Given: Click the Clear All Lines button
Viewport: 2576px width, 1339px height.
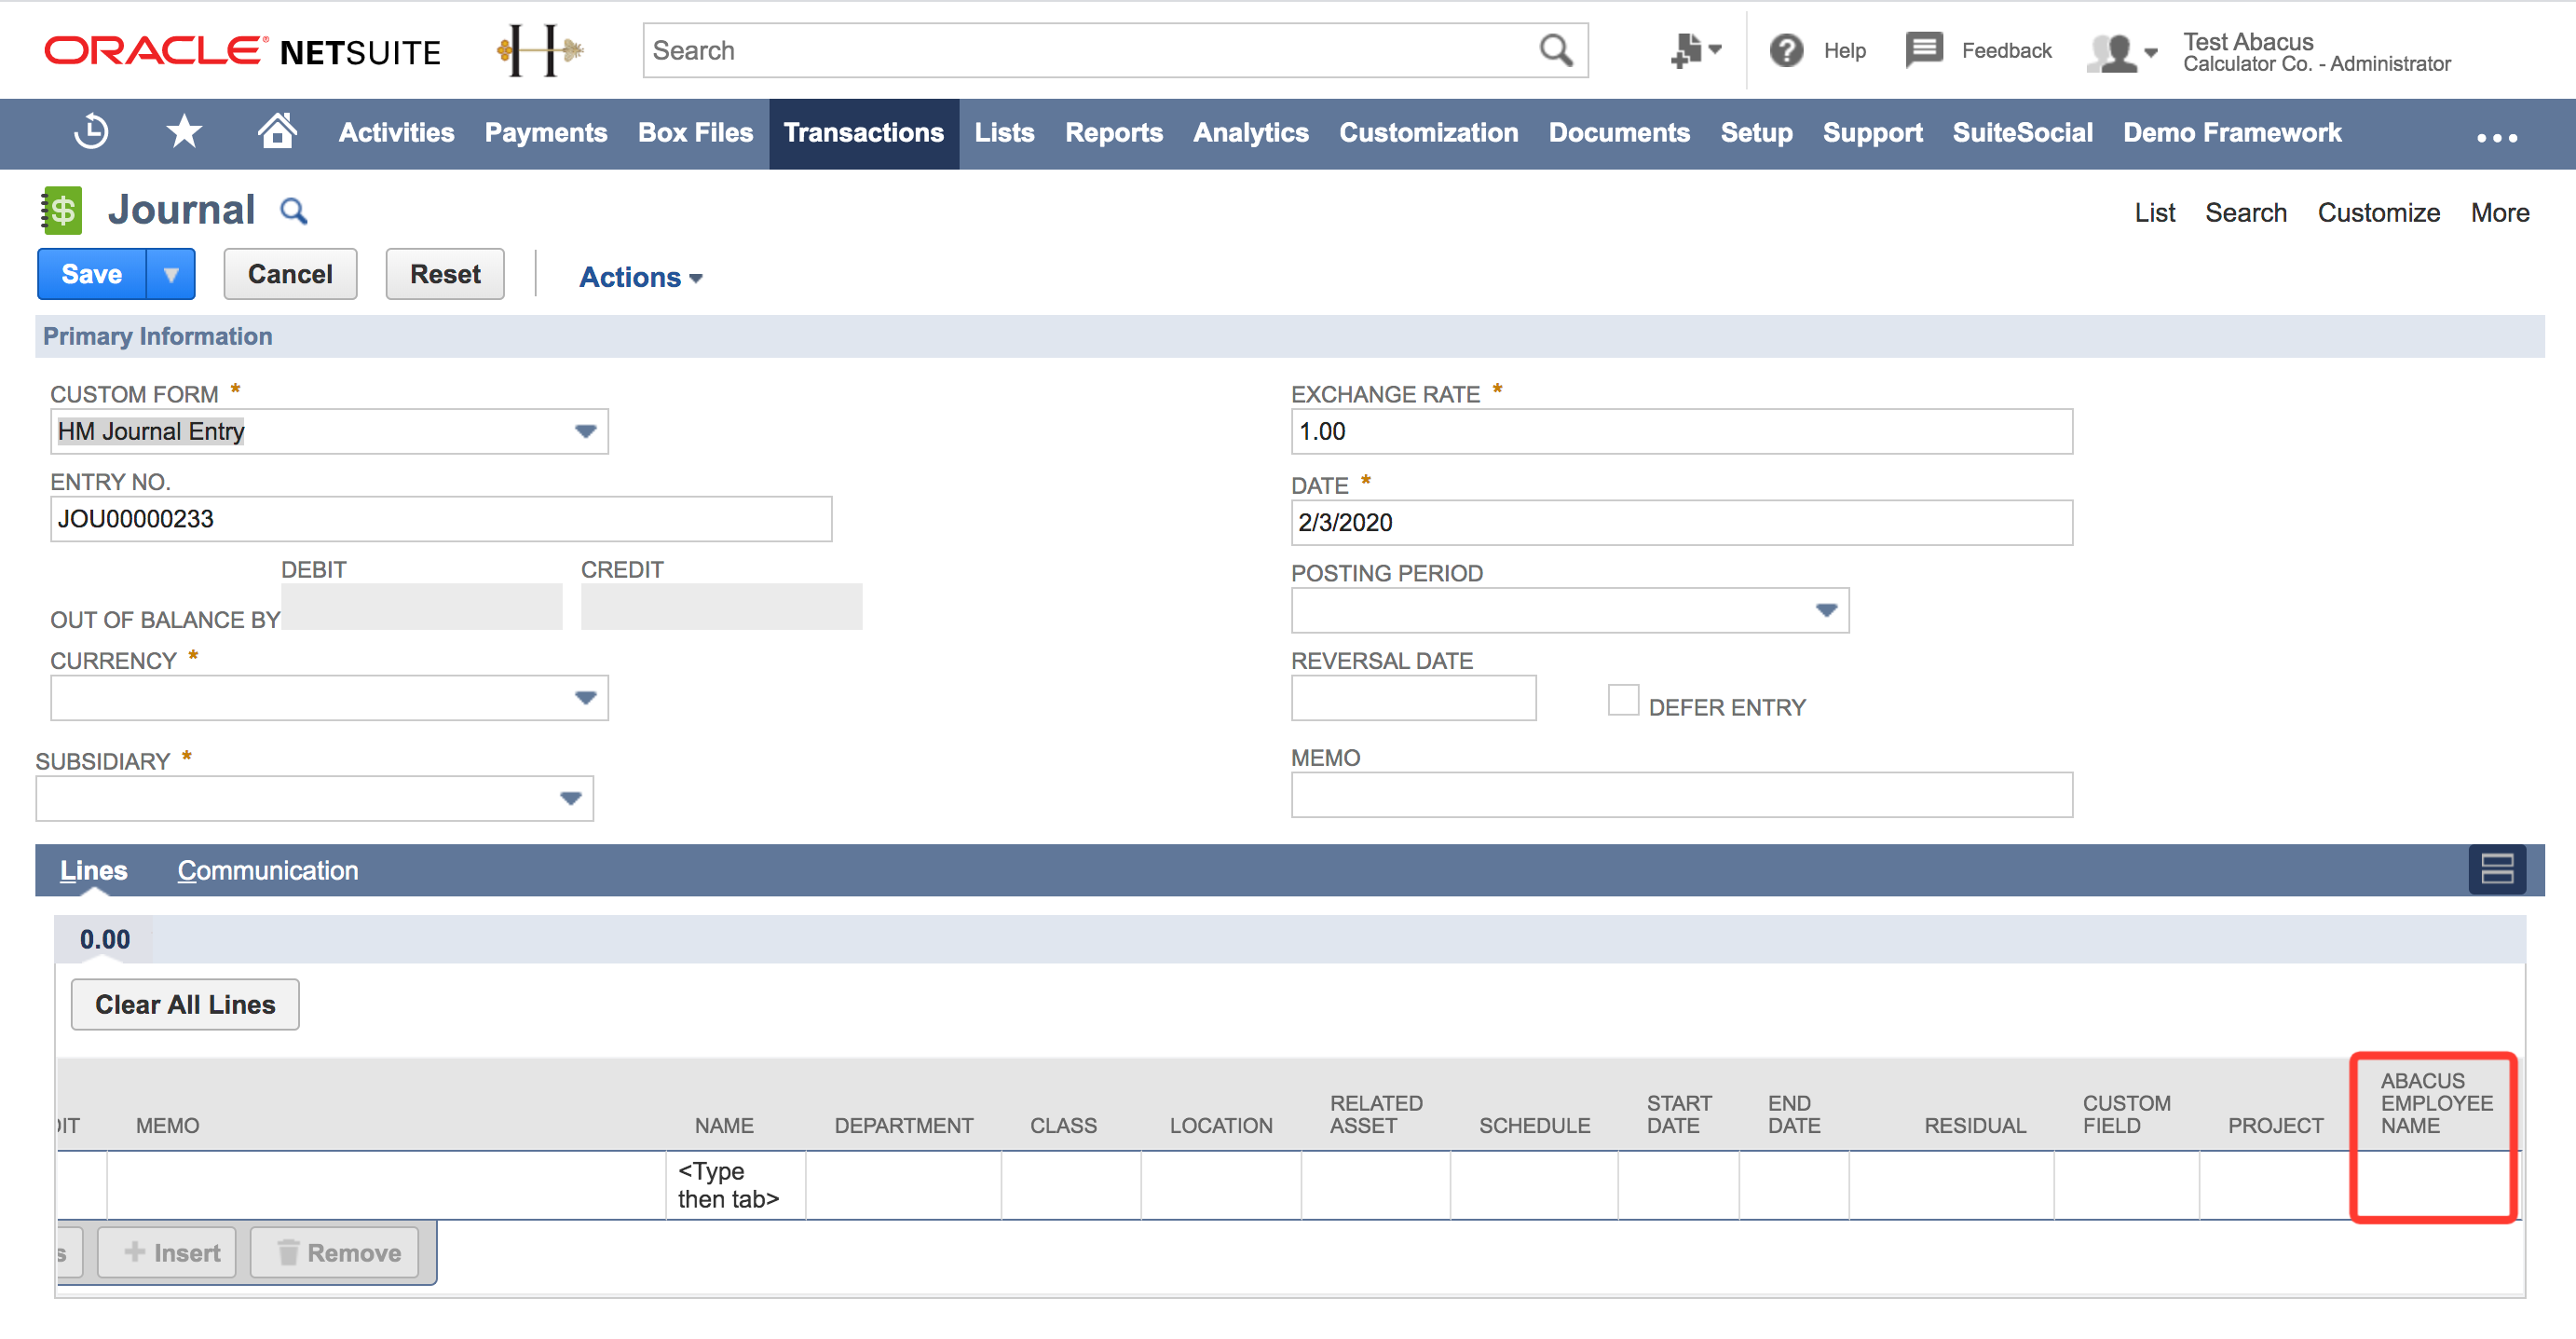Looking at the screenshot, I should (184, 1004).
